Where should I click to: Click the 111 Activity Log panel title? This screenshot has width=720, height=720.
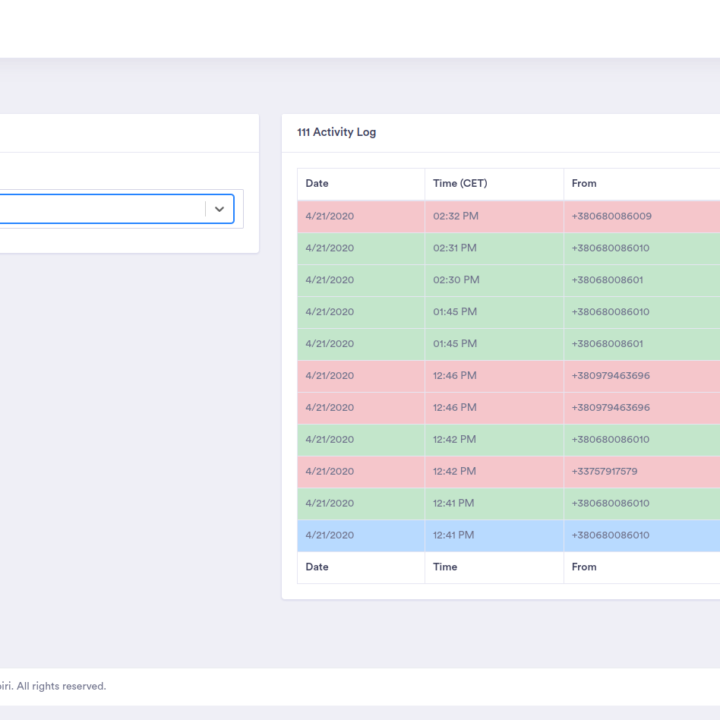(337, 132)
